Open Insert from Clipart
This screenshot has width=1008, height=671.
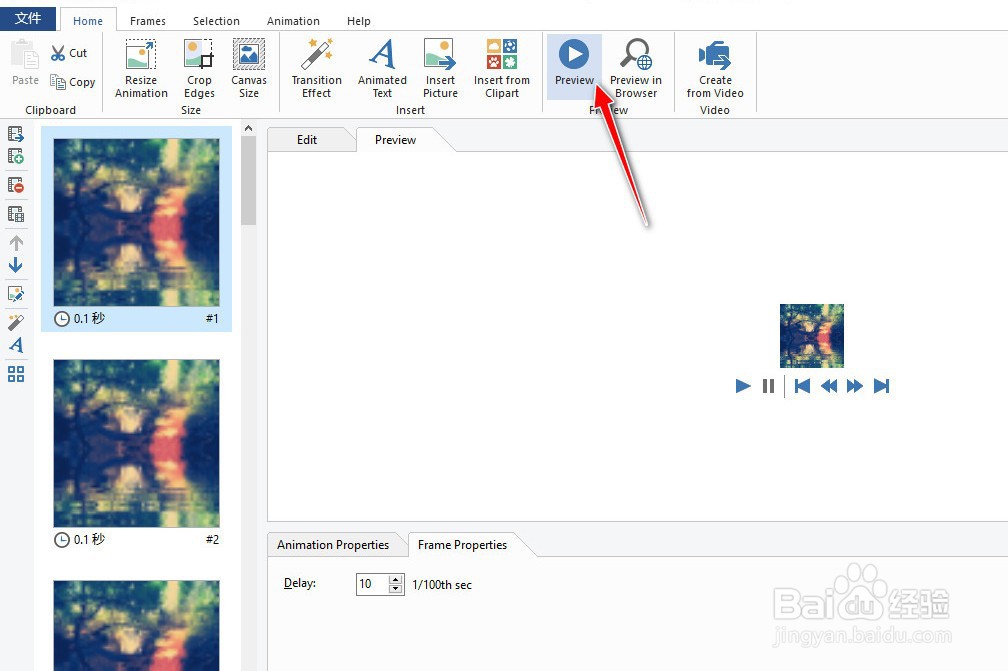501,68
